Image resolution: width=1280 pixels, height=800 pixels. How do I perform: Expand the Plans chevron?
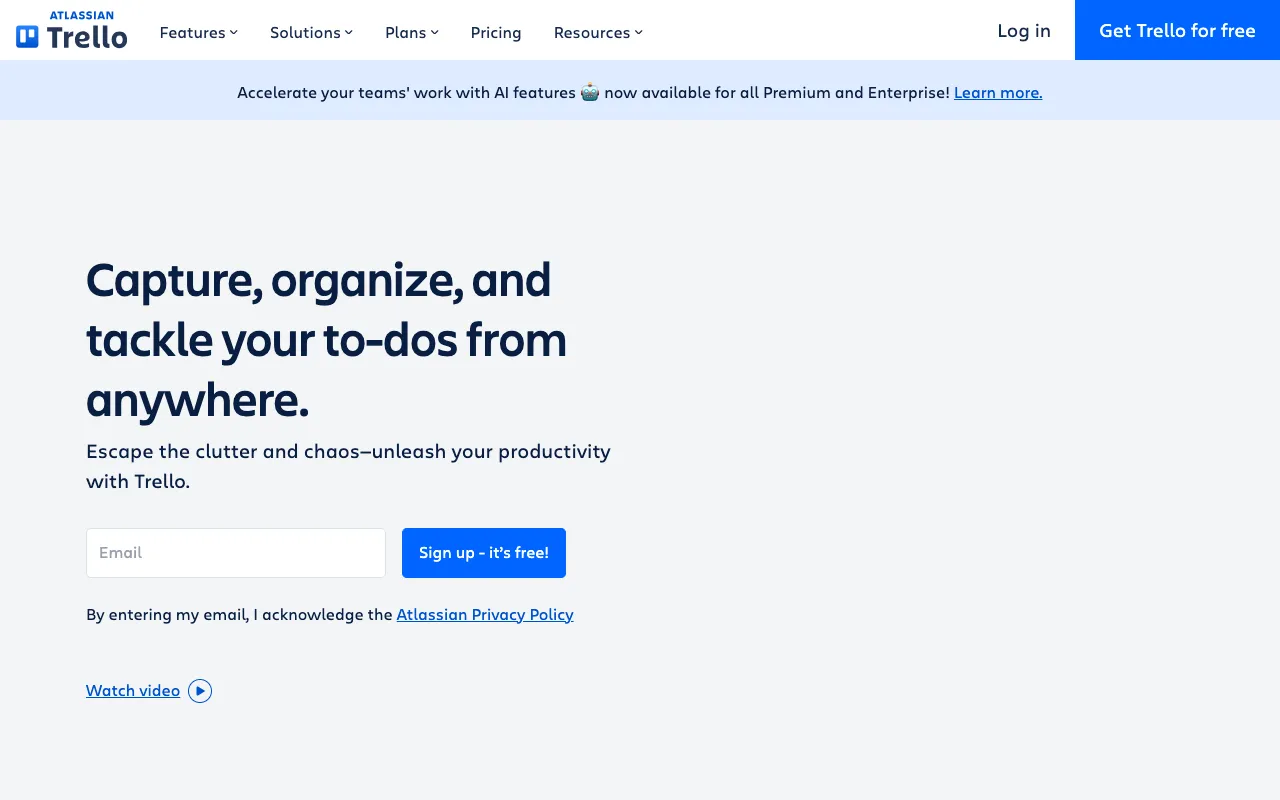coord(435,32)
